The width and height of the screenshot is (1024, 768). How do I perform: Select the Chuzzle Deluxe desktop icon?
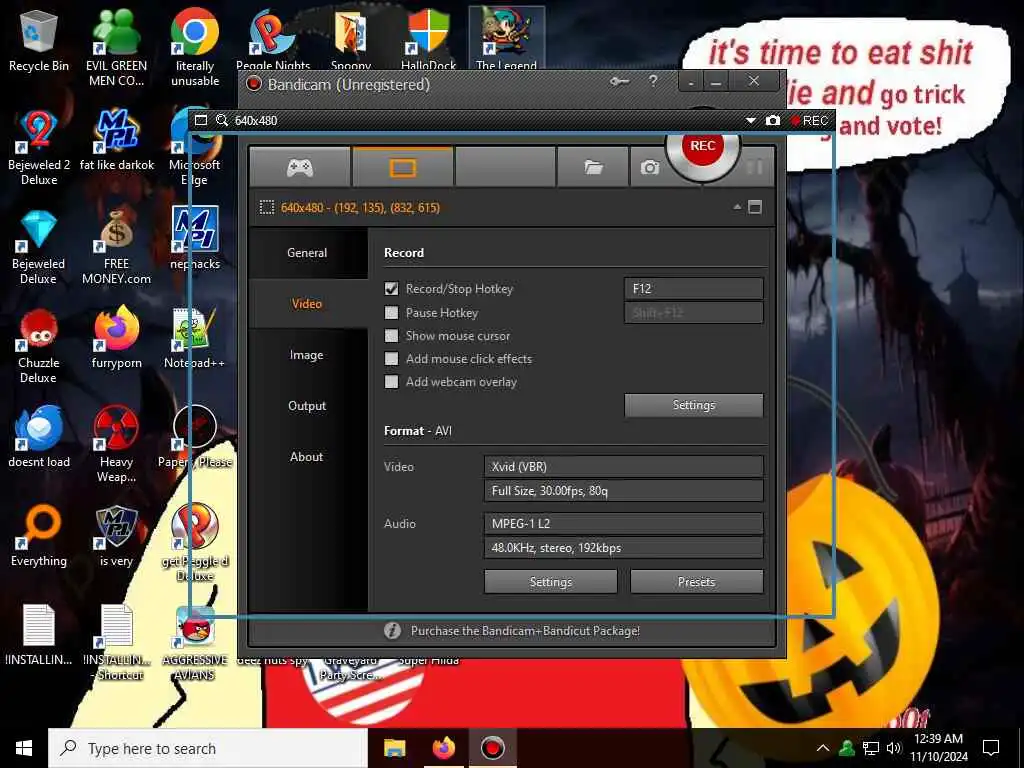(39, 346)
